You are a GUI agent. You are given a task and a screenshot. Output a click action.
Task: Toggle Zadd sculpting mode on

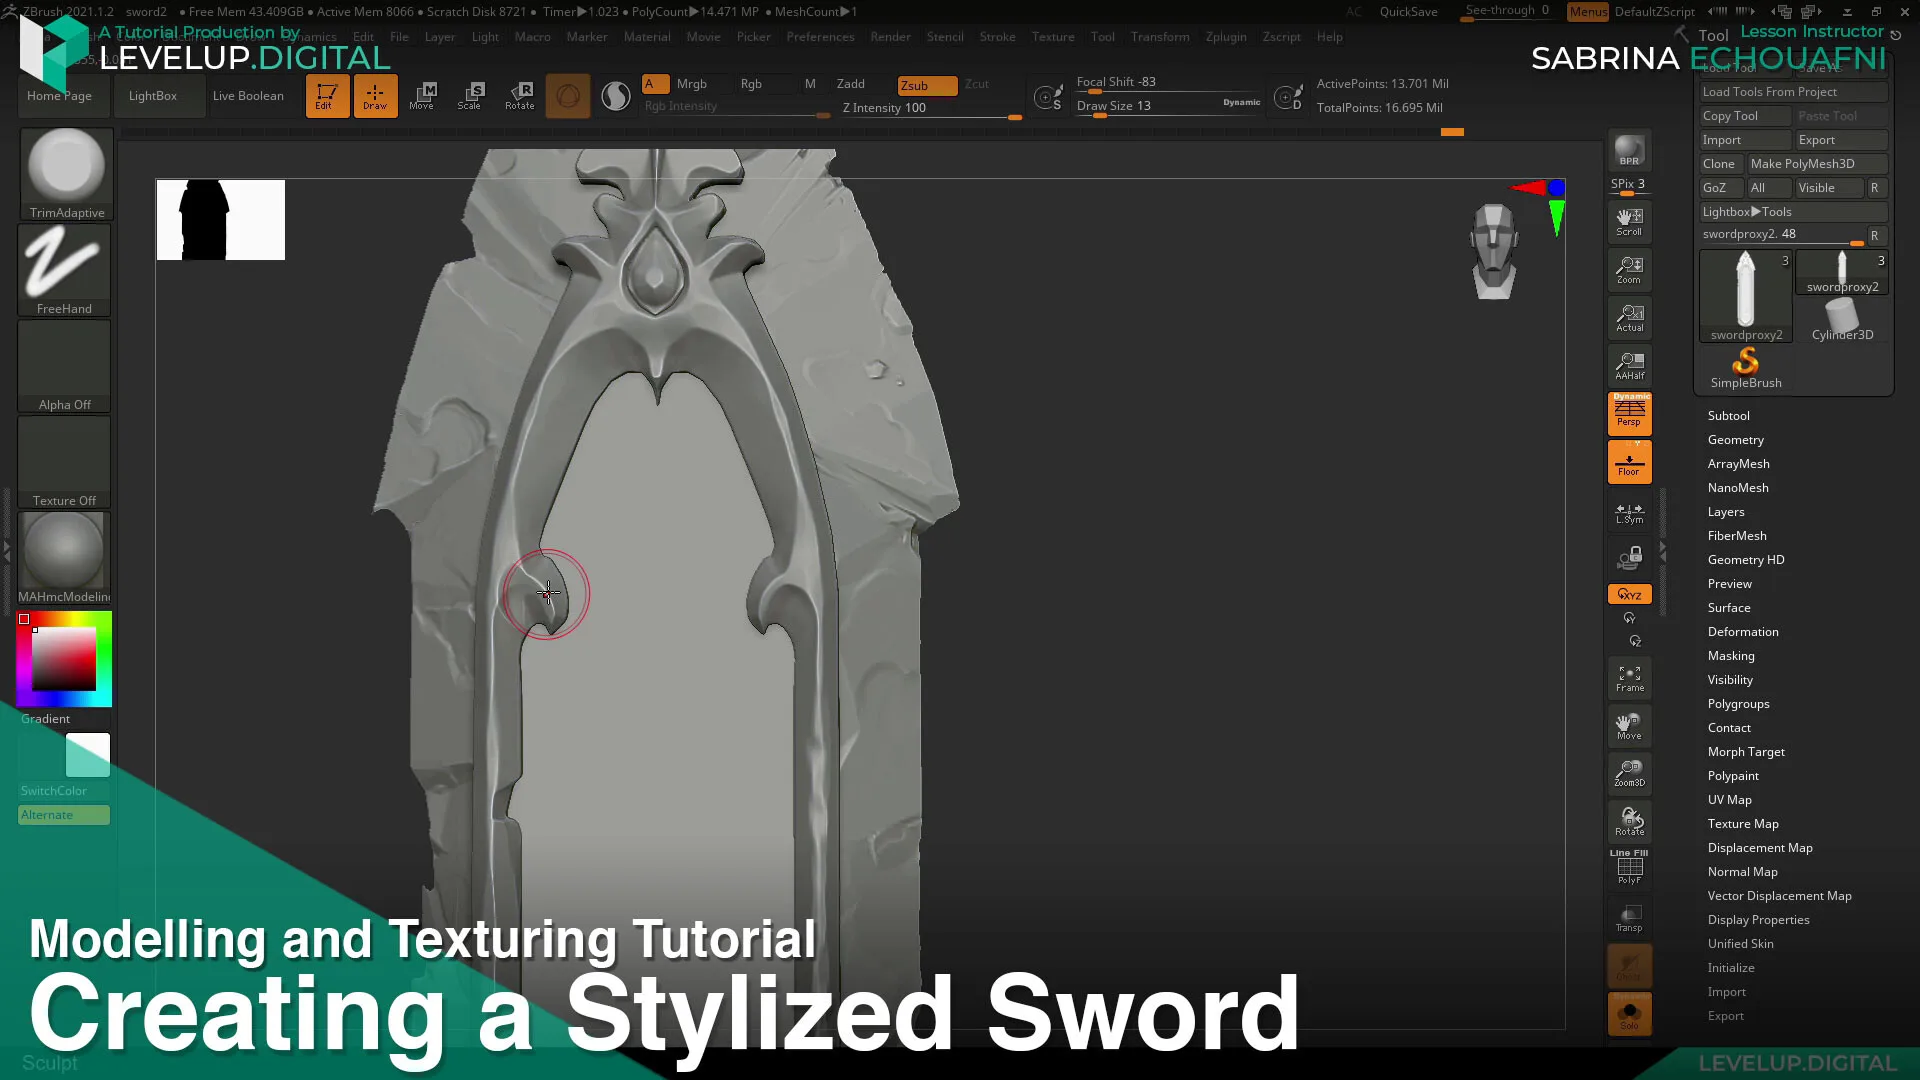(x=849, y=84)
